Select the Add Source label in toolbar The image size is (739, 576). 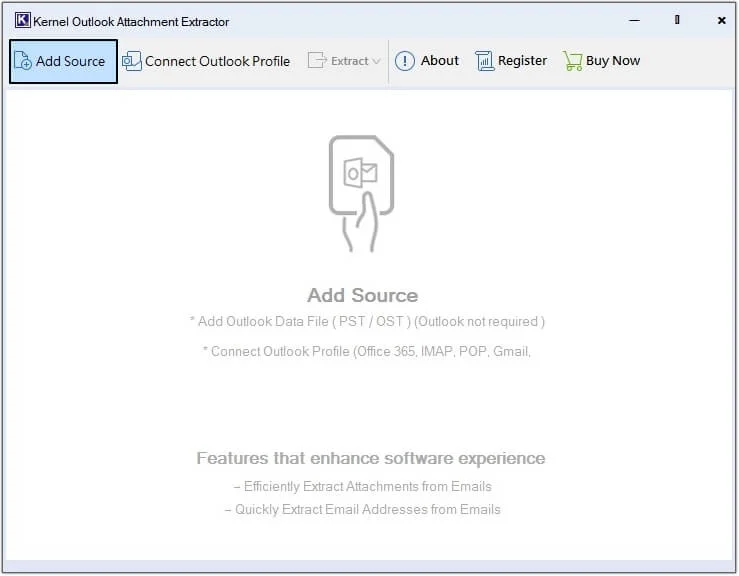[70, 61]
